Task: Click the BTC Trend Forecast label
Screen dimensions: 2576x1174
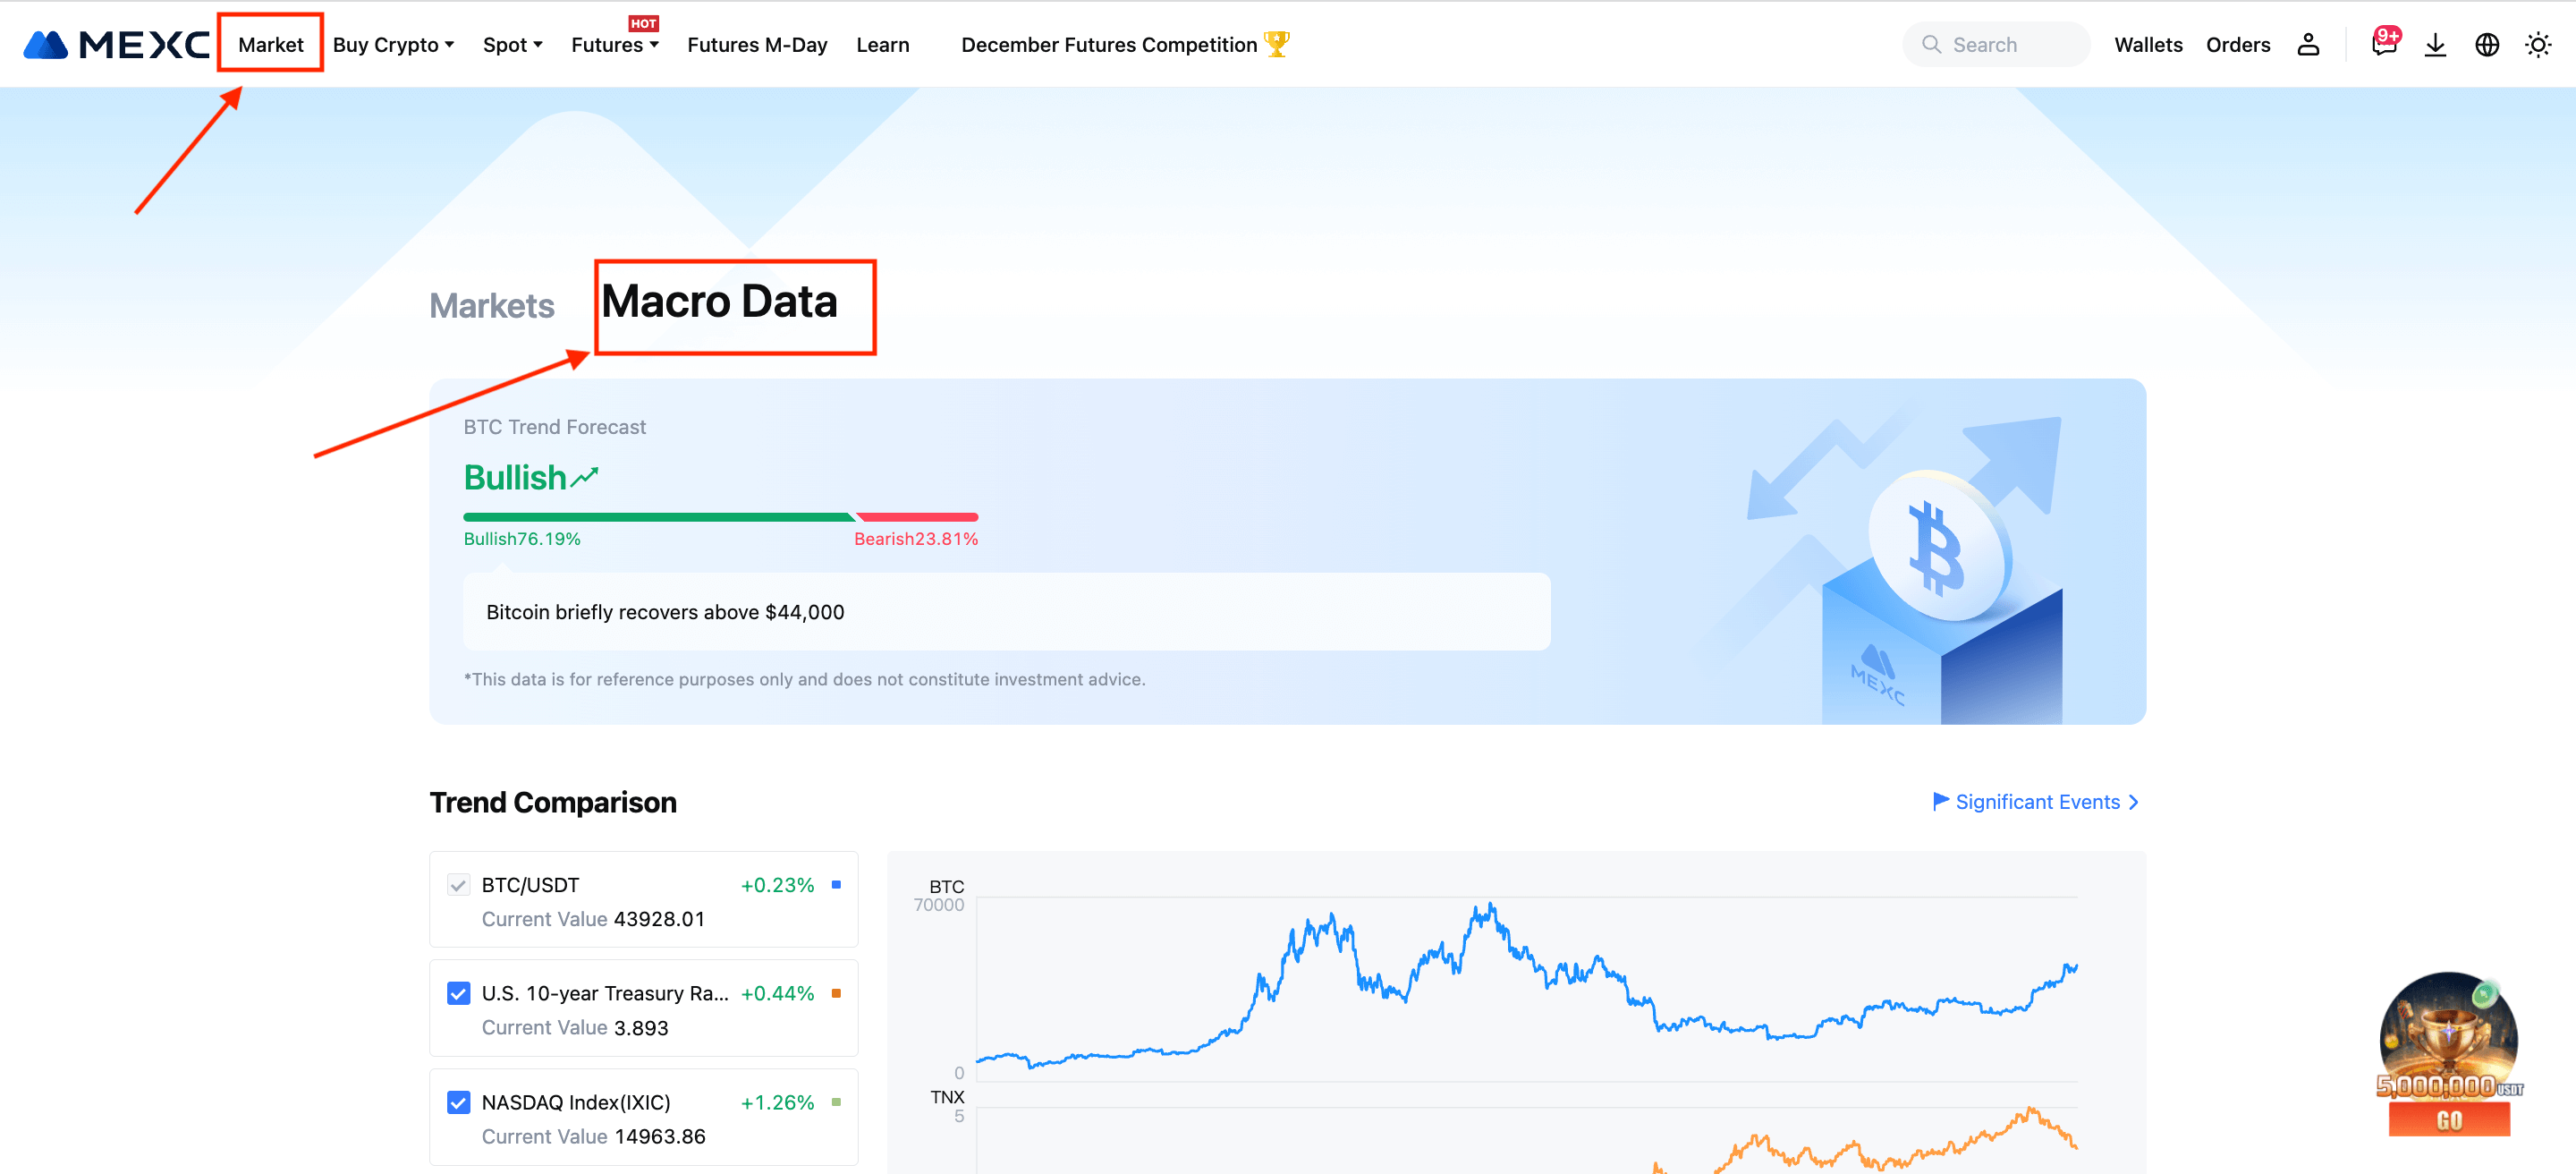Action: [x=555, y=427]
